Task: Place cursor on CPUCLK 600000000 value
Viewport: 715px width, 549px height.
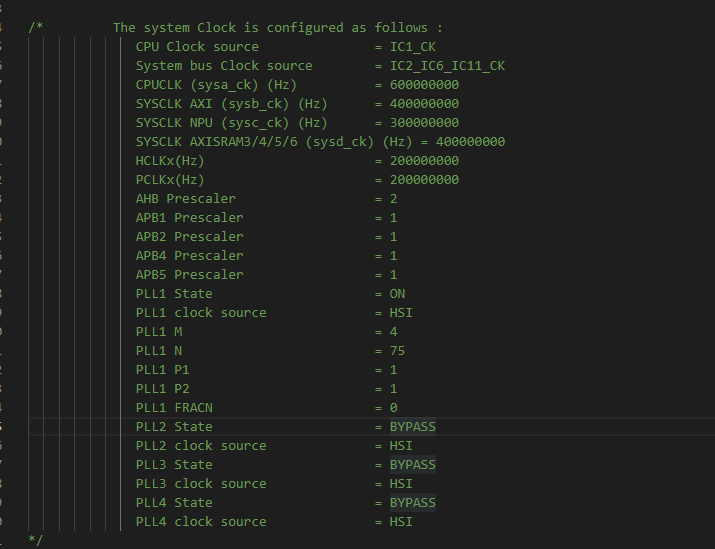Action: point(424,85)
